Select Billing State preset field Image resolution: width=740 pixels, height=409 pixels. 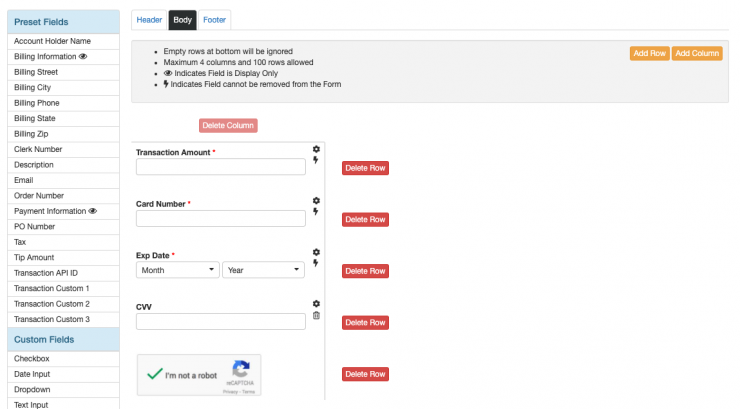point(63,118)
